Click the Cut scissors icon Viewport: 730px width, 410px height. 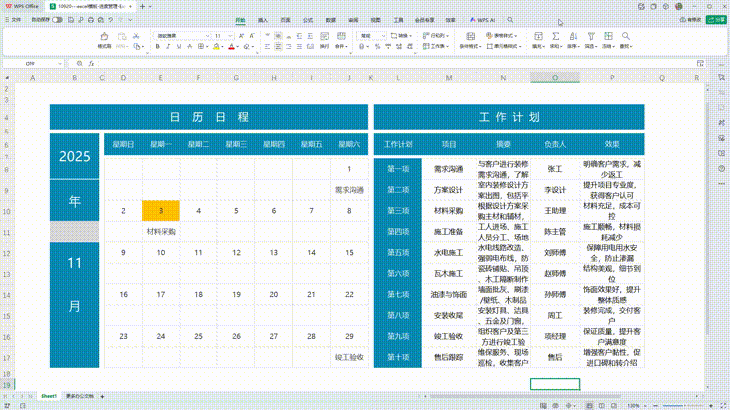point(137,35)
